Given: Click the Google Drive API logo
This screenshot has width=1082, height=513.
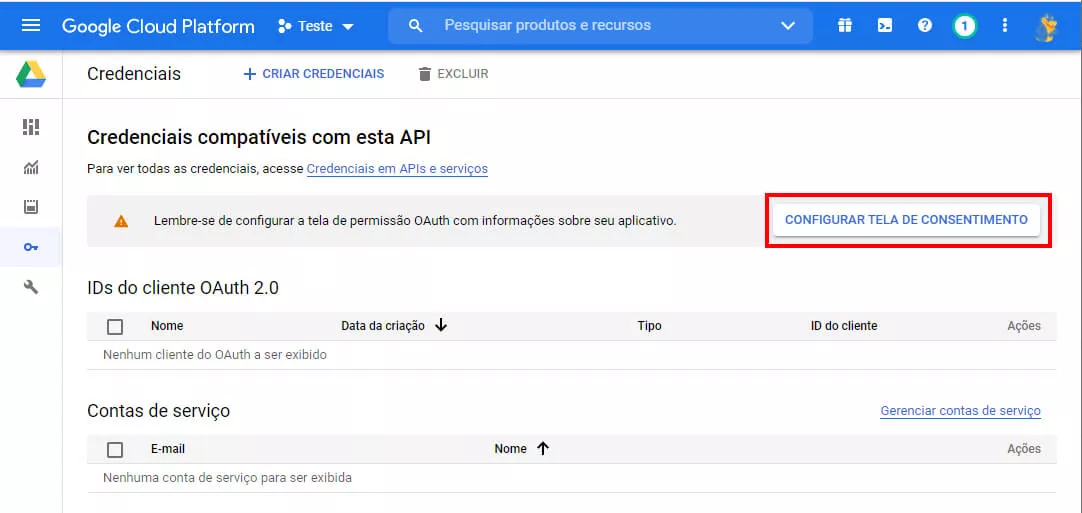Looking at the screenshot, I should (31, 74).
